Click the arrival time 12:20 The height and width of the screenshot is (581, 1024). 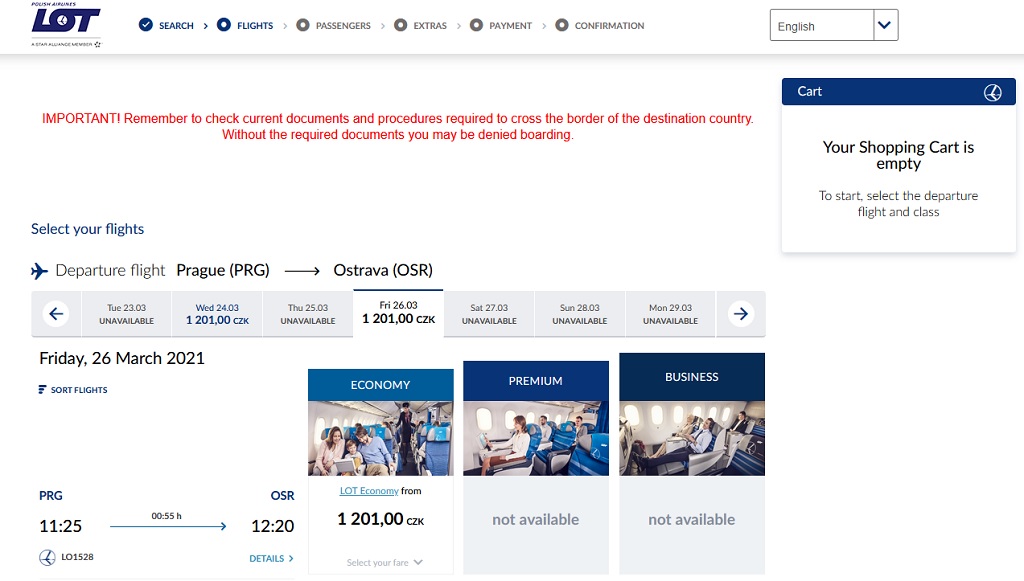click(x=273, y=526)
